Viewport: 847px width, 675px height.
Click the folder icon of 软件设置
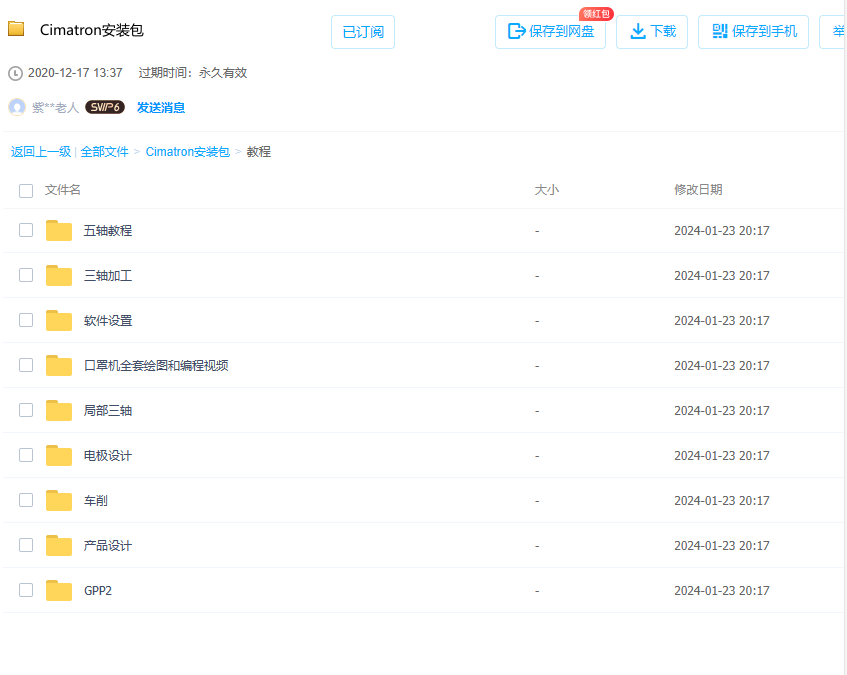point(59,321)
